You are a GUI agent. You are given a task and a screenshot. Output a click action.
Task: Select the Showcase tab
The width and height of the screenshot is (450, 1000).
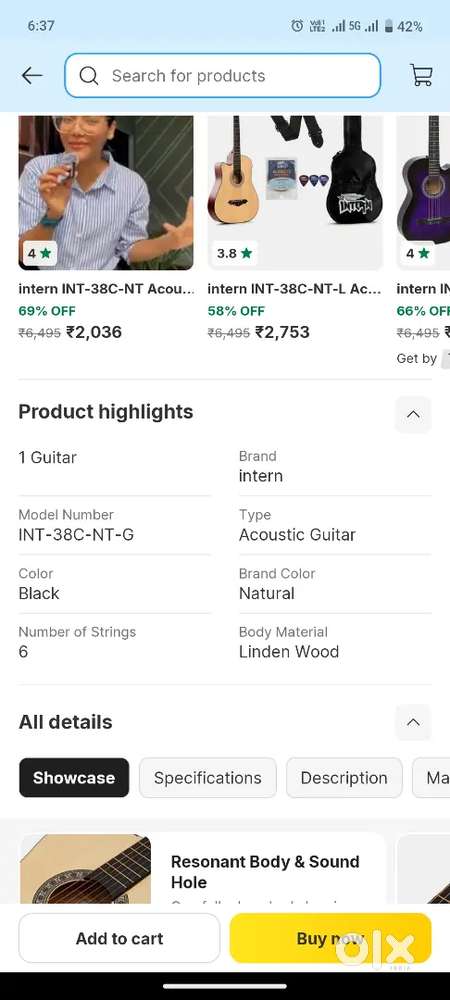(74, 777)
